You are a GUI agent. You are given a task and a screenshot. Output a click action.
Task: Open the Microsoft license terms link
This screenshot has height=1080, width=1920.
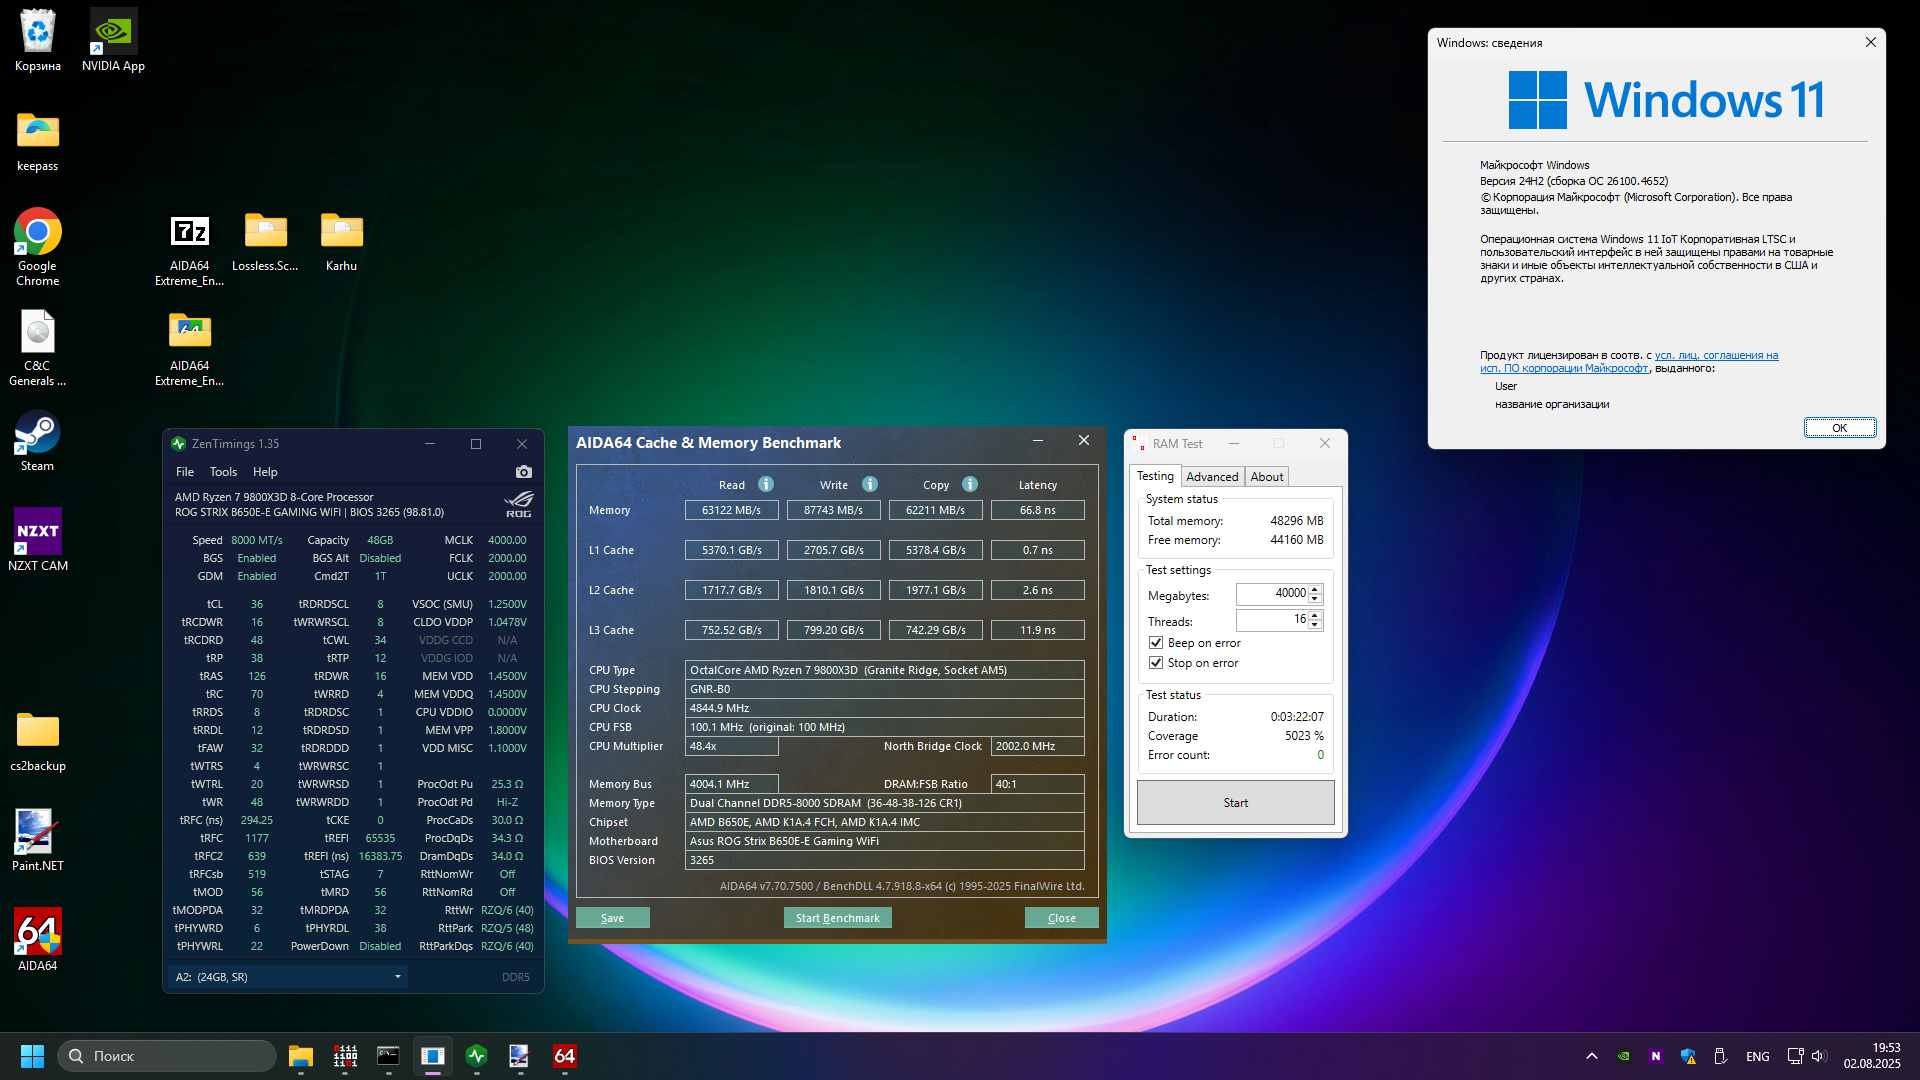1629,362
